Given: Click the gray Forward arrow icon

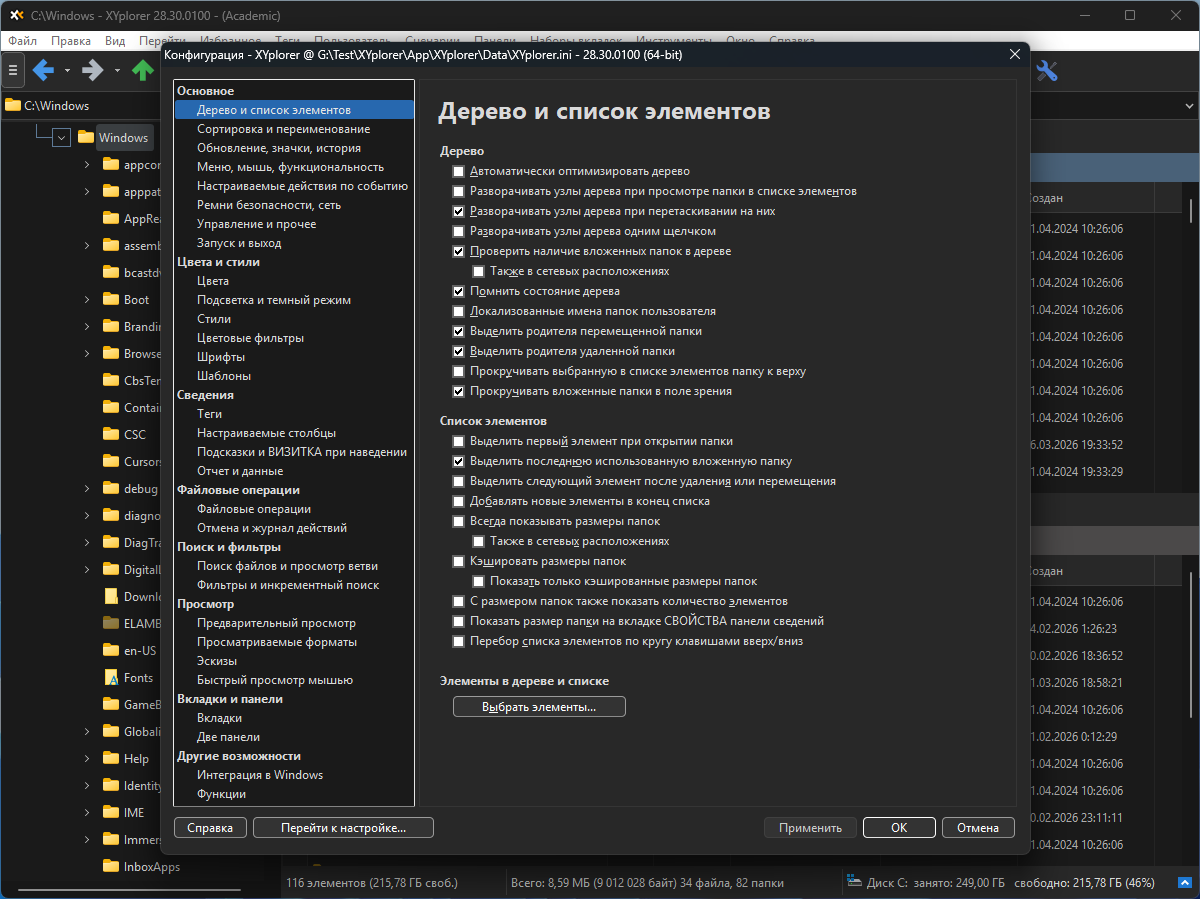Looking at the screenshot, I should [93, 70].
